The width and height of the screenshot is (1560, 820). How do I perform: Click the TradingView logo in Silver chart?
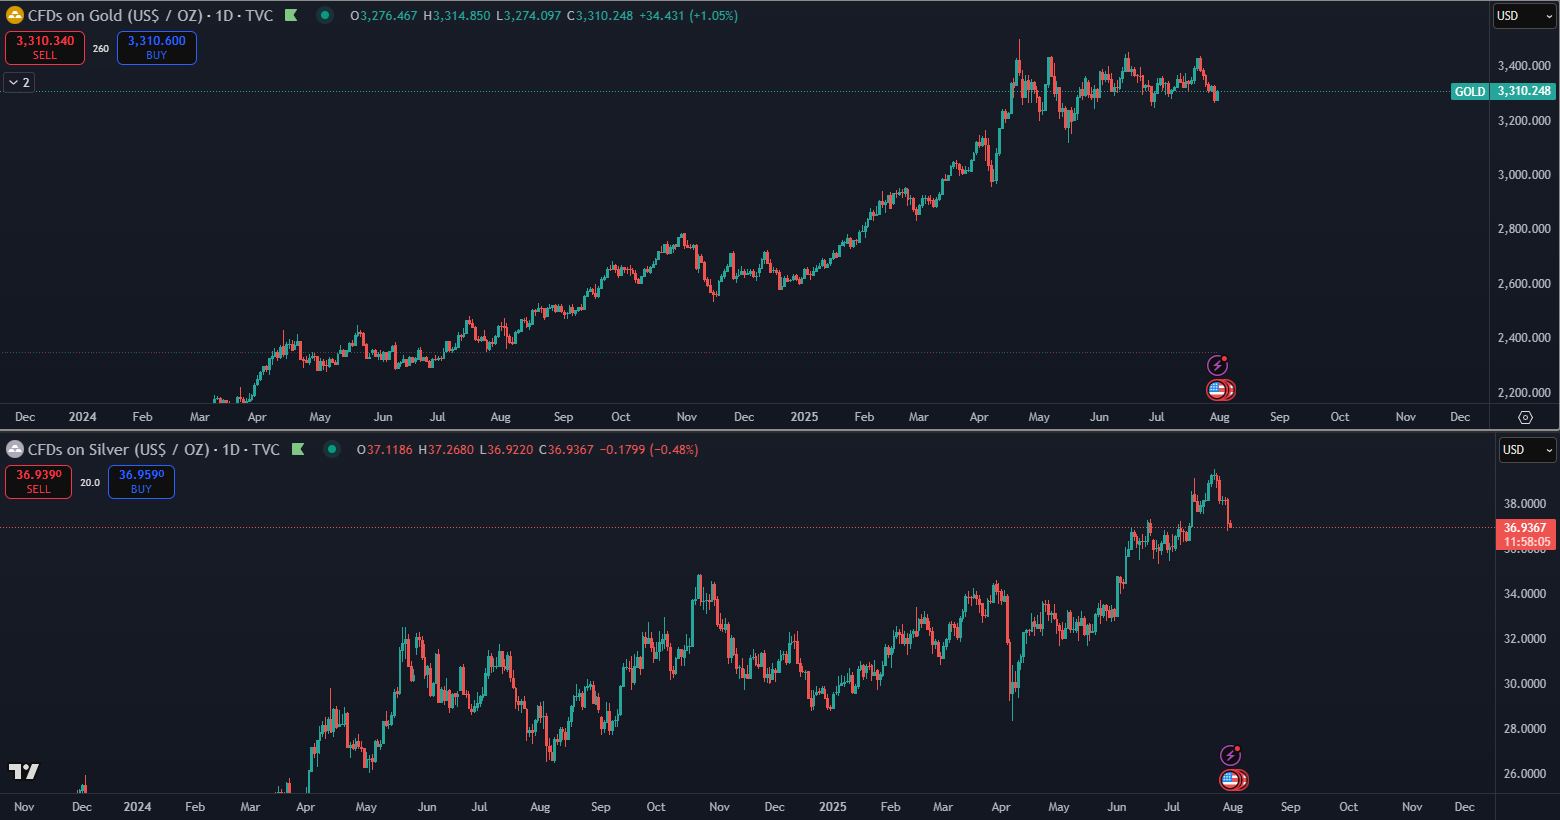tap(24, 771)
